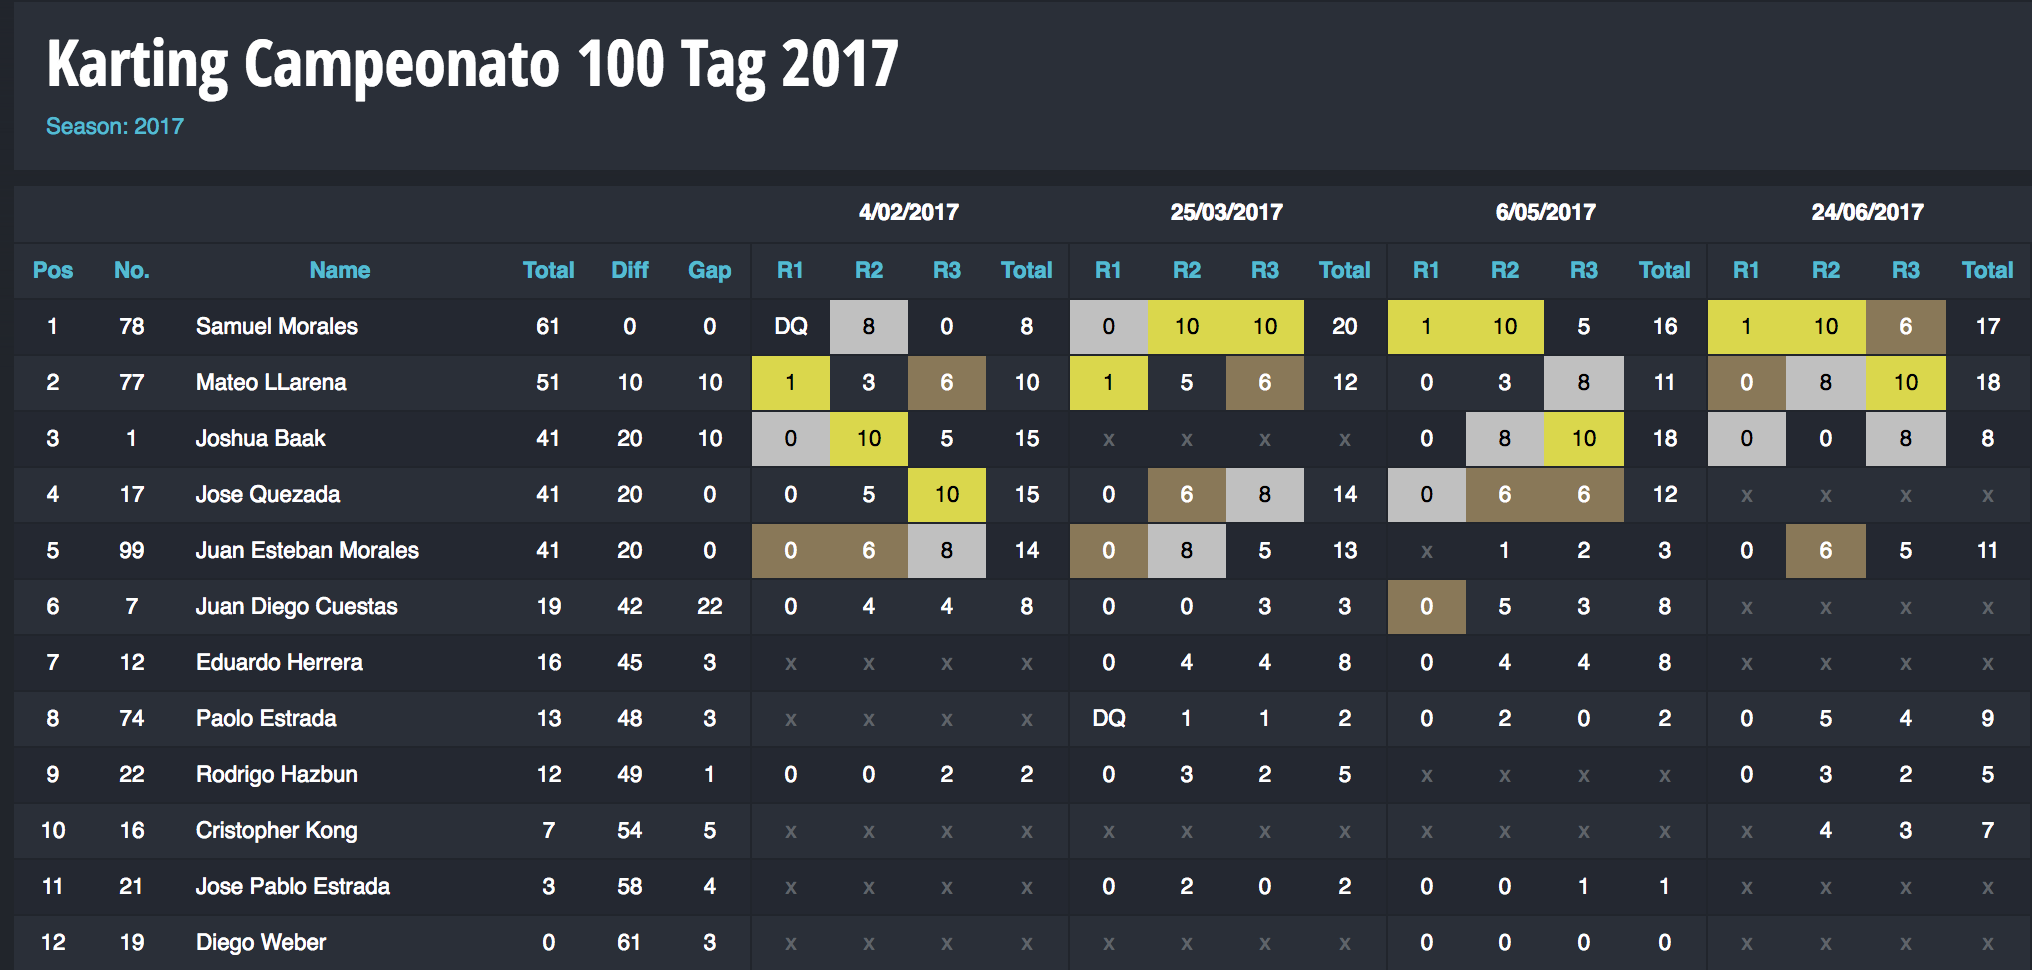
Task: Sort by the Pos column header
Action: point(53,270)
